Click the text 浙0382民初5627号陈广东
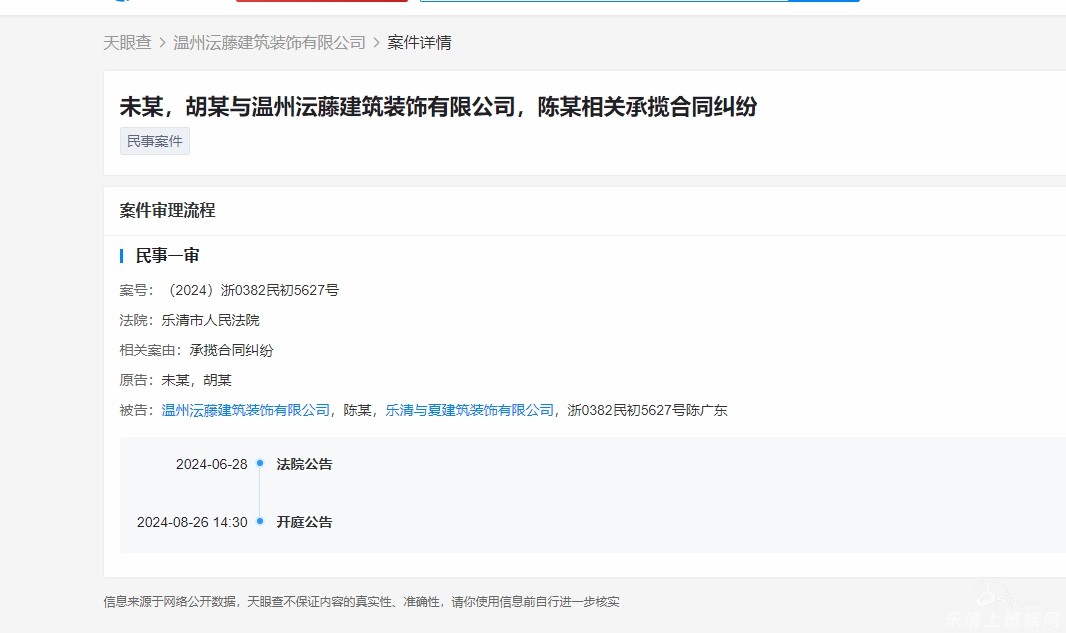 coord(647,410)
